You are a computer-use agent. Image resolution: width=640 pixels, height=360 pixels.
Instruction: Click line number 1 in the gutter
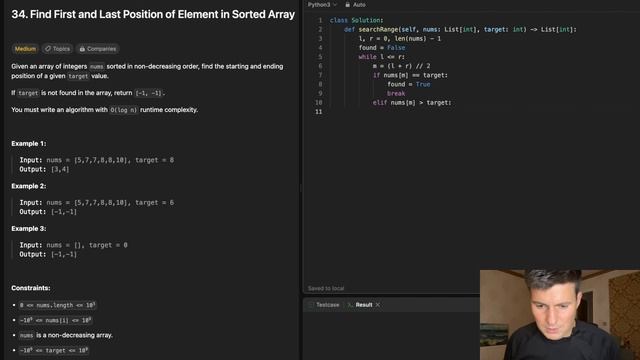320,20
